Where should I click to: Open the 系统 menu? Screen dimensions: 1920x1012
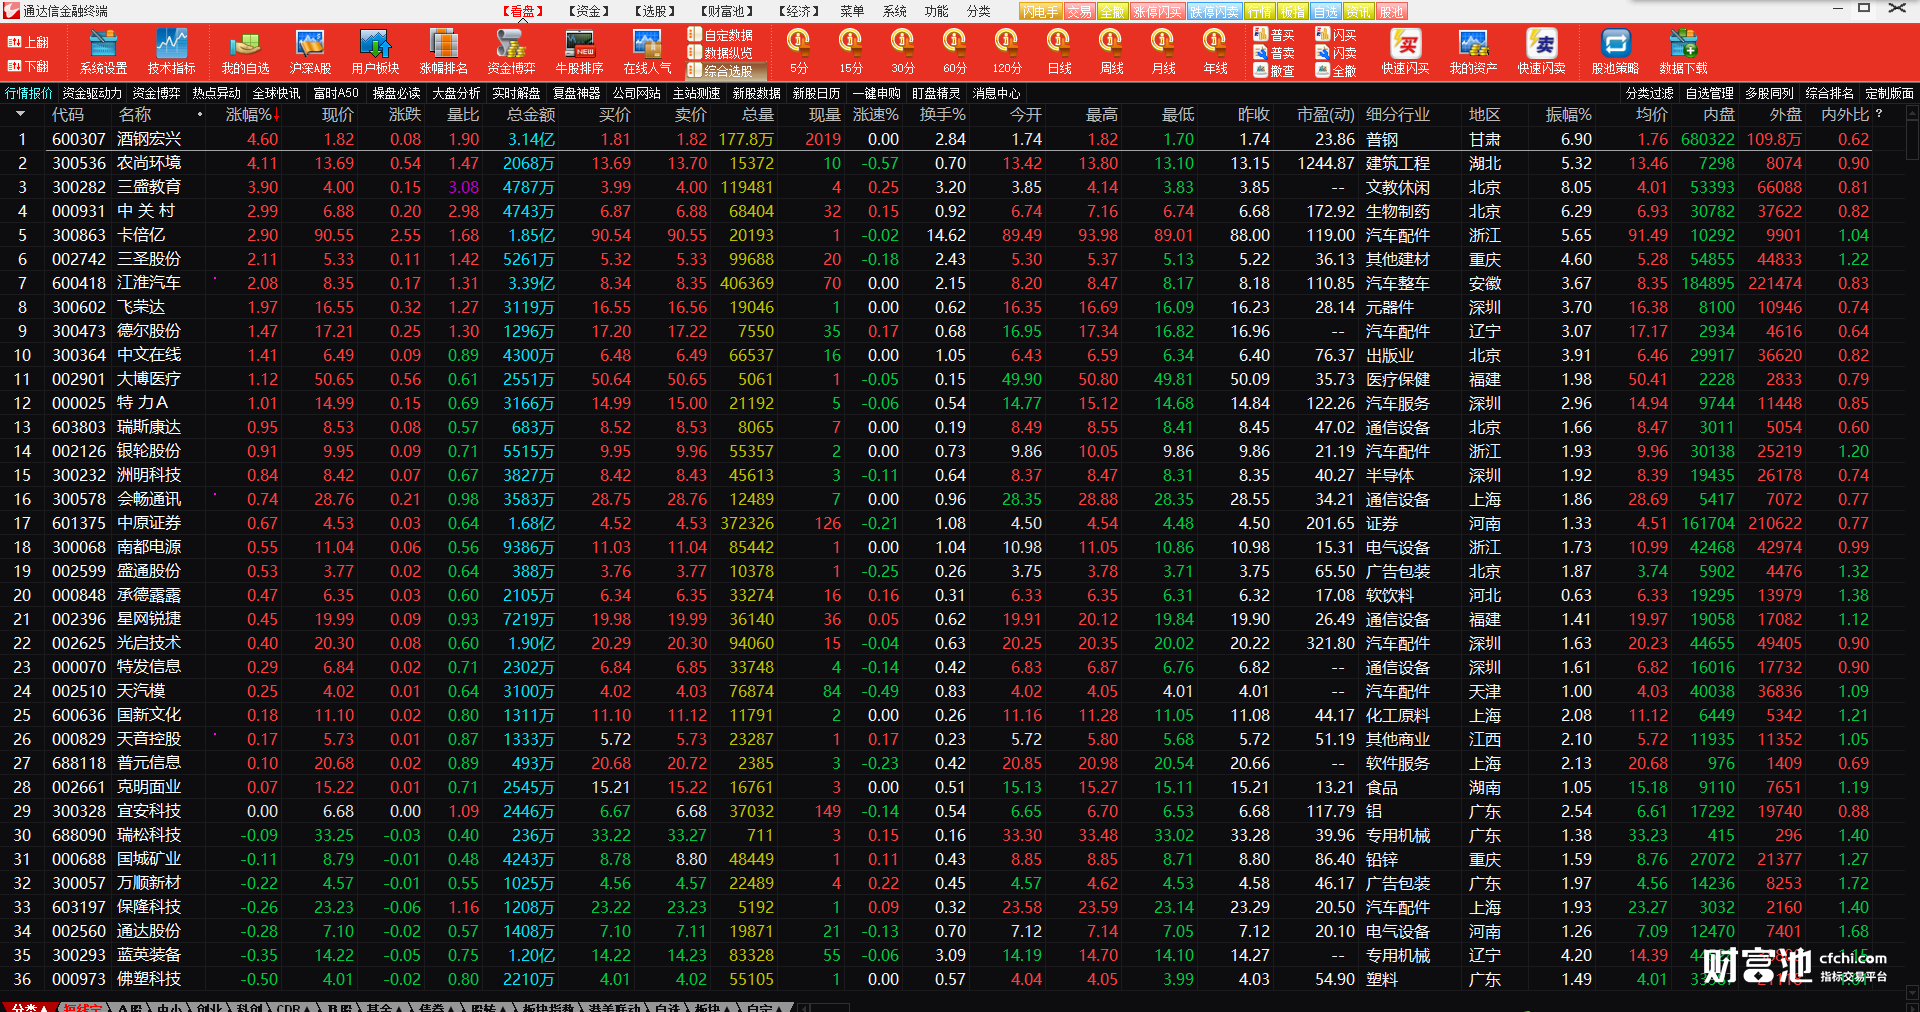894,11
